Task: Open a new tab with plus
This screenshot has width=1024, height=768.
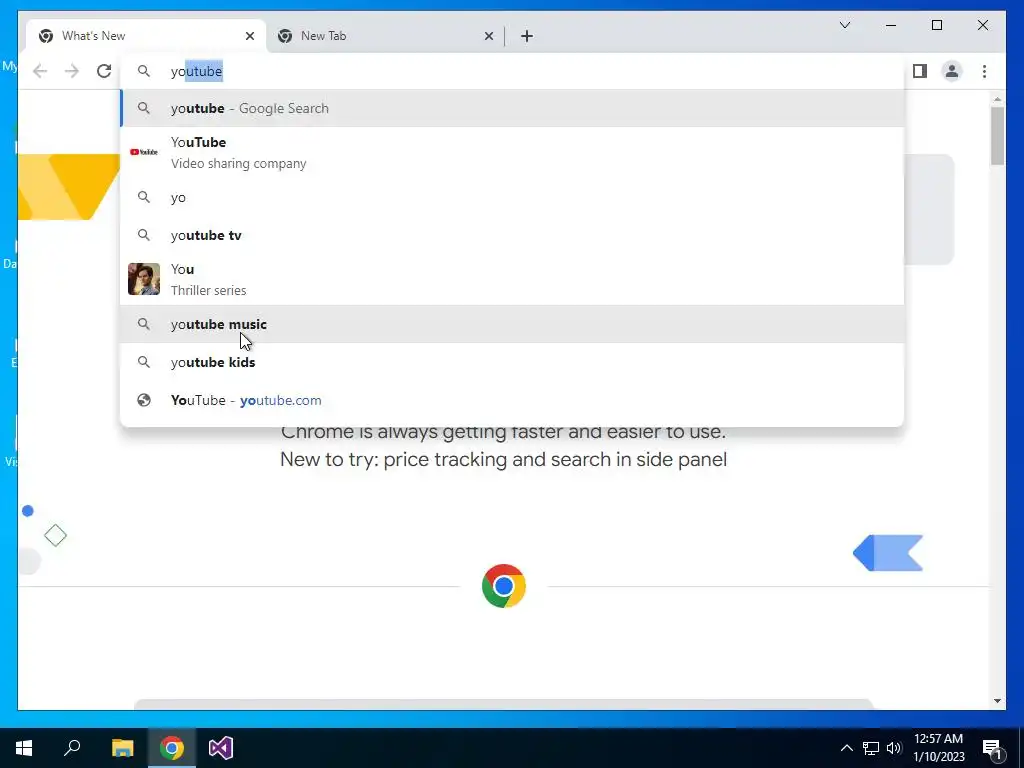Action: point(527,36)
